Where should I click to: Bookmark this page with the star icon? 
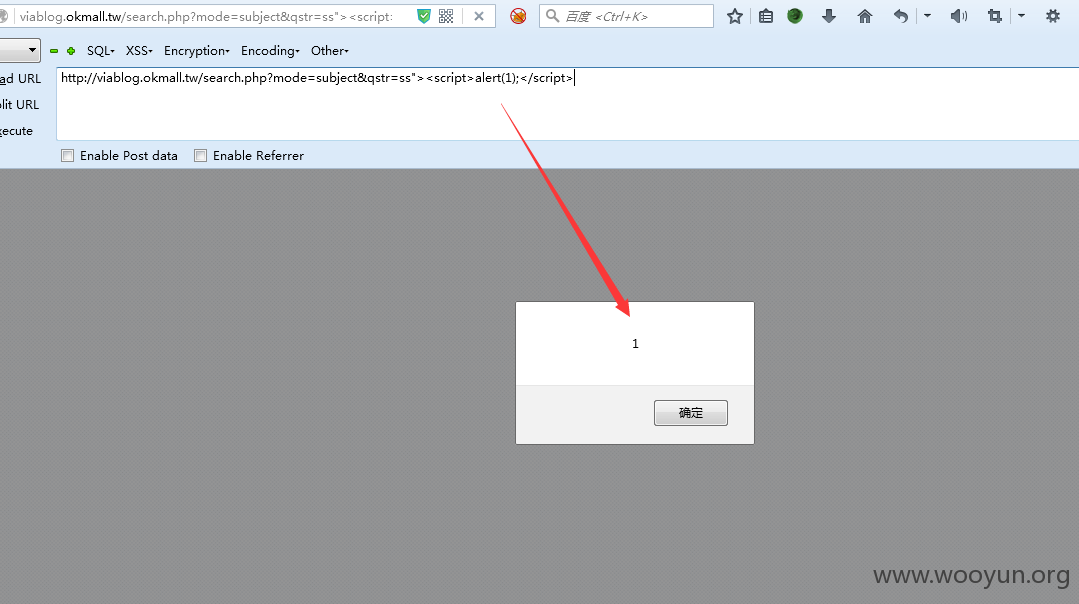pos(735,16)
